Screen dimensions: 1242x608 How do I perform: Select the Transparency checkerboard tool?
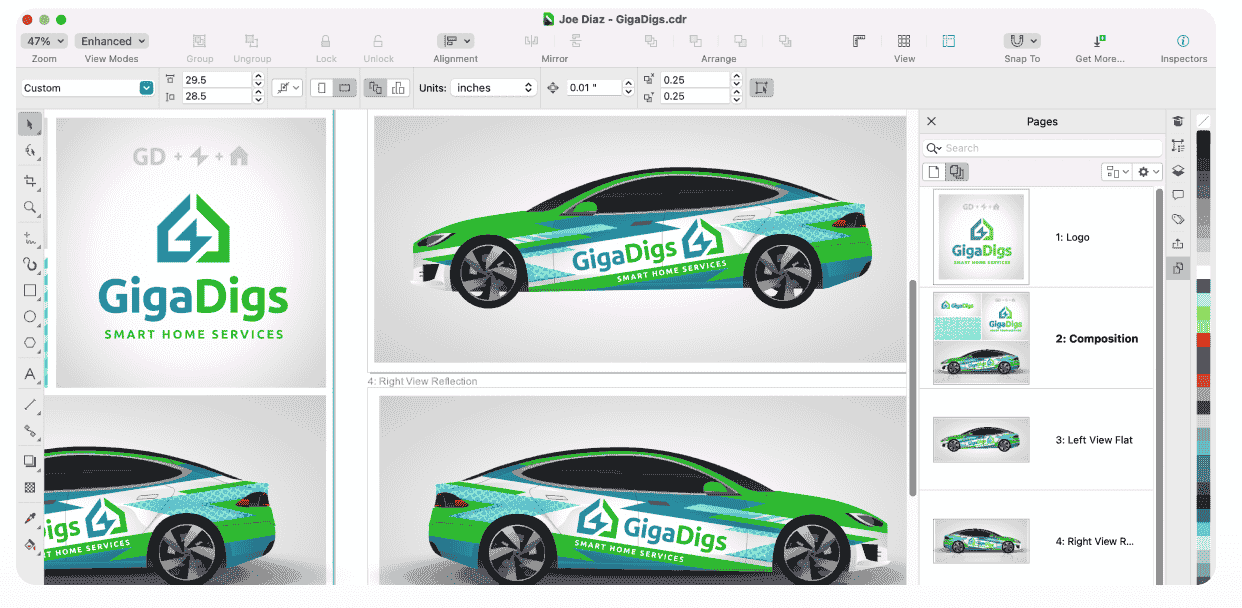coord(30,487)
